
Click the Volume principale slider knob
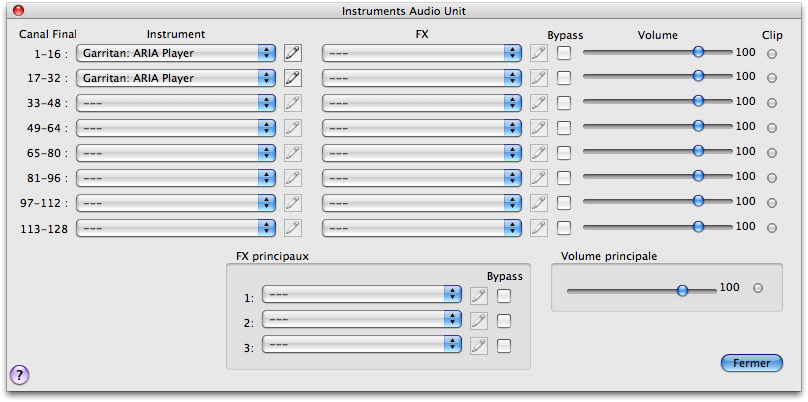[682, 289]
